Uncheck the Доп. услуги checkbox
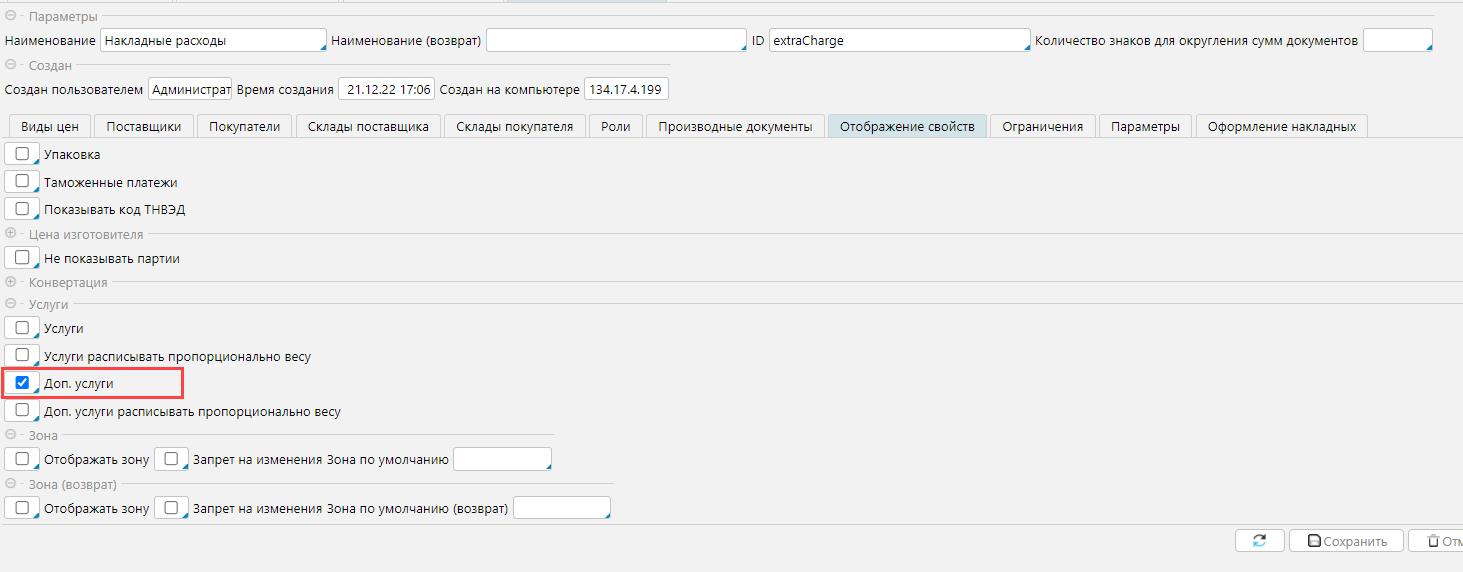The width and height of the screenshot is (1463, 572). pos(22,383)
